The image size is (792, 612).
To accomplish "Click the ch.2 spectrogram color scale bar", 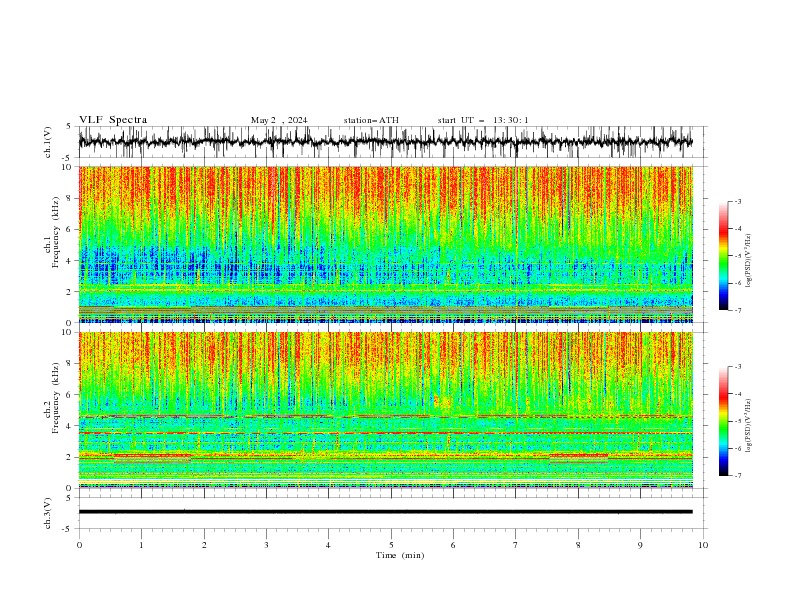I will click(723, 421).
